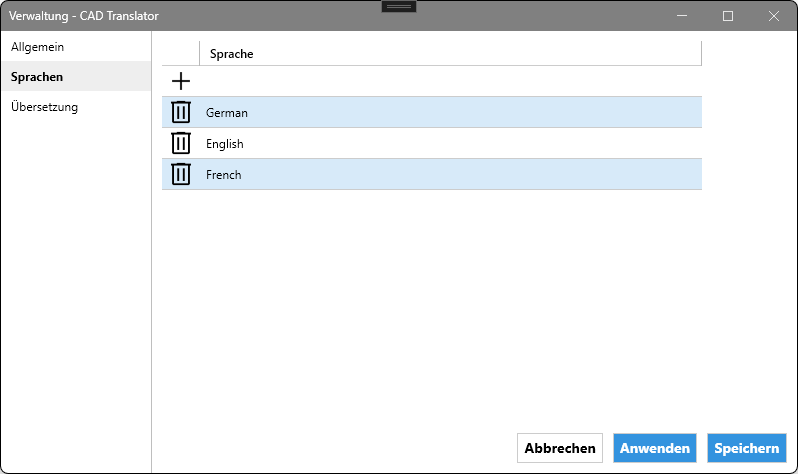Click the handle at the title bar's top center
Image resolution: width=798 pixels, height=474 pixels.
399,7
